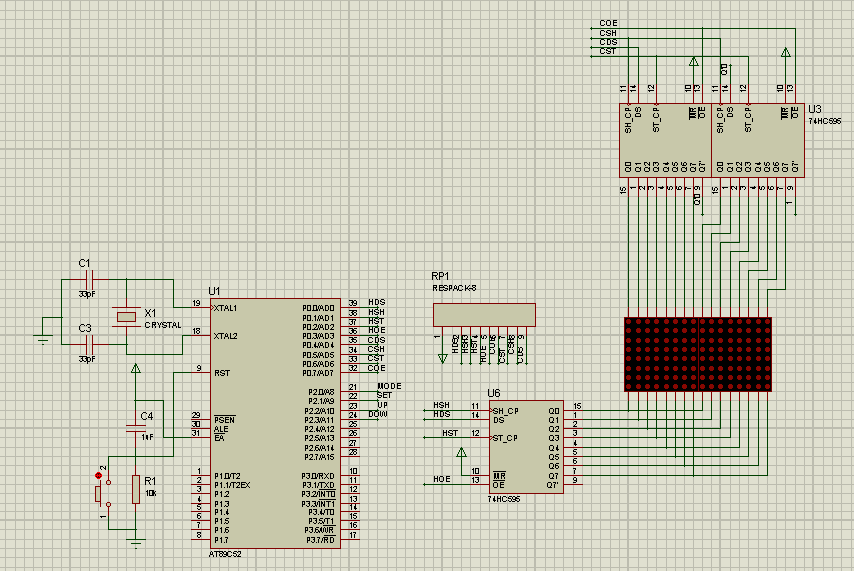Click the XTAL1 pin label on U1
Image resolution: width=854 pixels, height=571 pixels.
pos(225,308)
